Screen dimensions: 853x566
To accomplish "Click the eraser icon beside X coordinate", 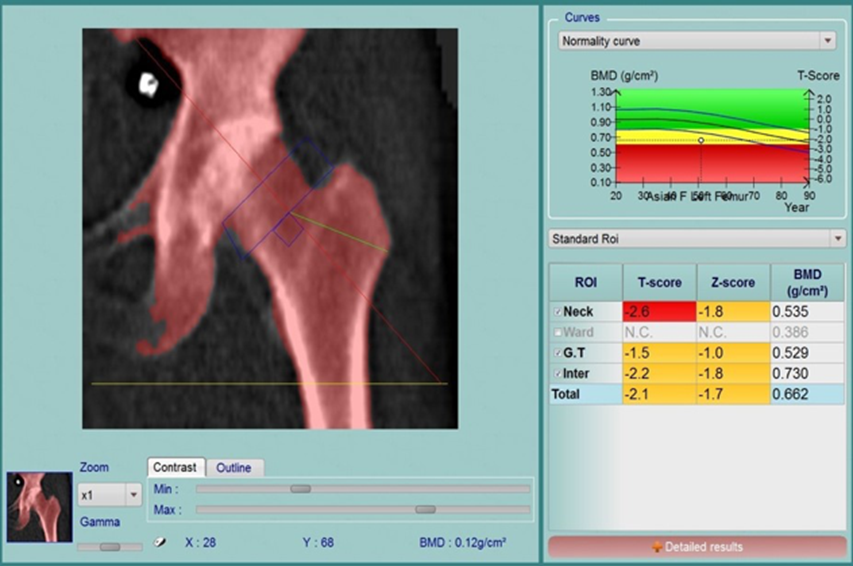I will (159, 543).
